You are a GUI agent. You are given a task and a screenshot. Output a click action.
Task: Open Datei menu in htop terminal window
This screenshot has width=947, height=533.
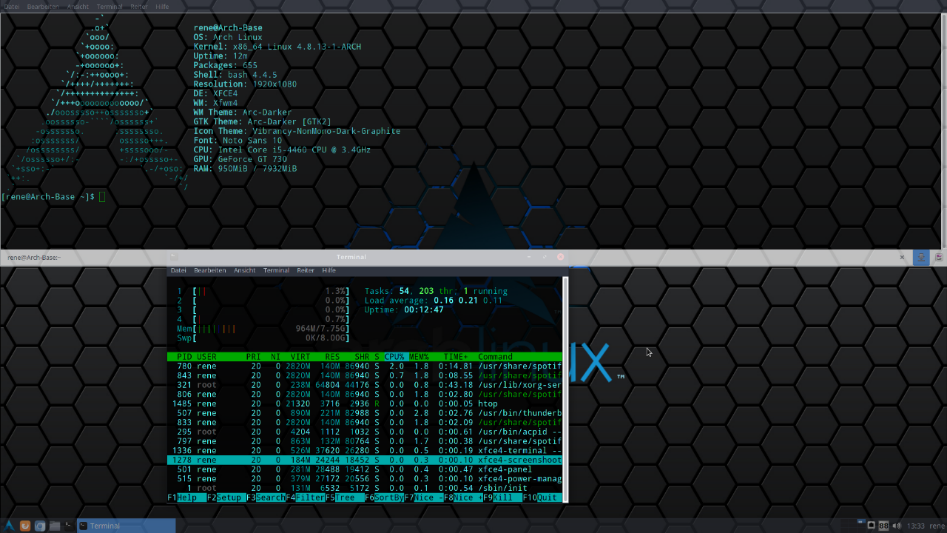point(178,270)
